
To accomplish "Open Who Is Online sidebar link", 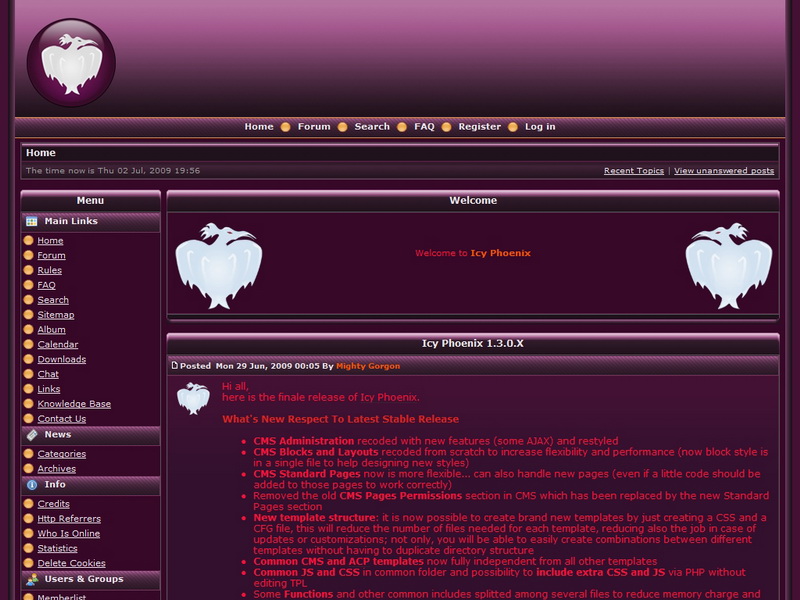I will [x=68, y=534].
